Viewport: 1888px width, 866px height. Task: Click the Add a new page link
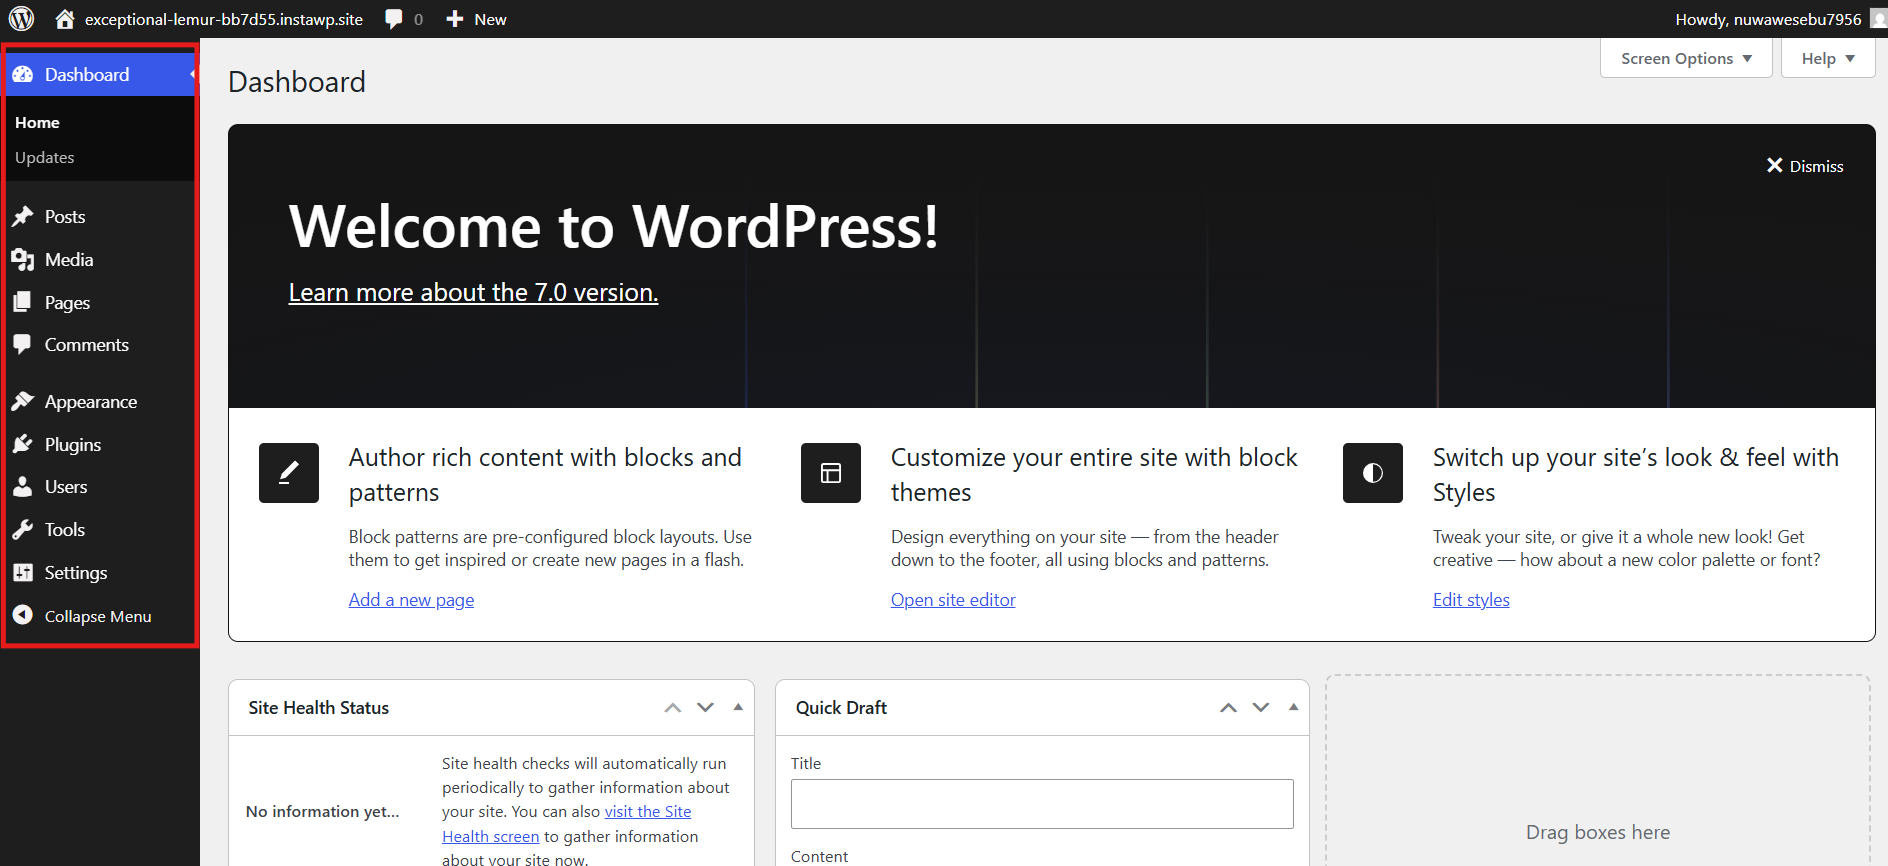(x=411, y=600)
